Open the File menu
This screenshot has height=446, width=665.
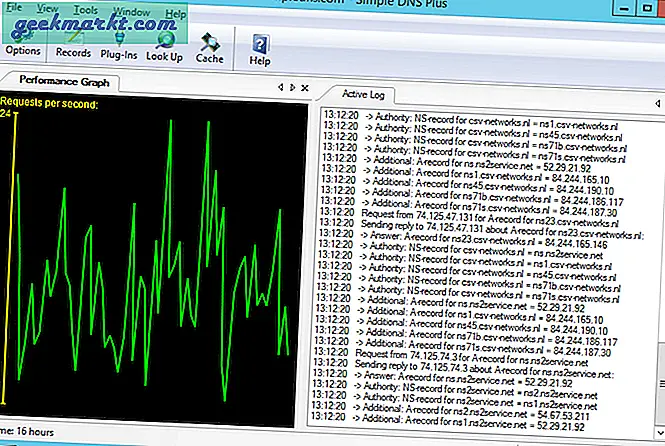(14, 7)
